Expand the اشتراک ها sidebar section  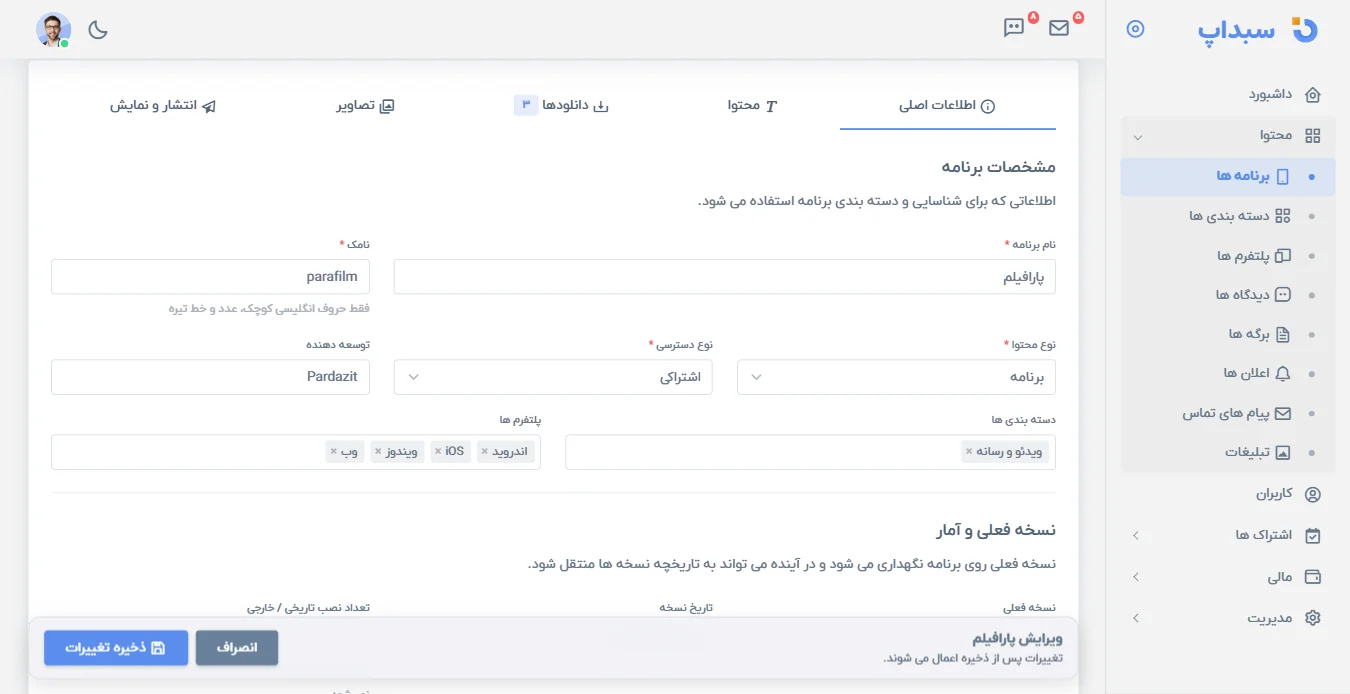(1228, 535)
